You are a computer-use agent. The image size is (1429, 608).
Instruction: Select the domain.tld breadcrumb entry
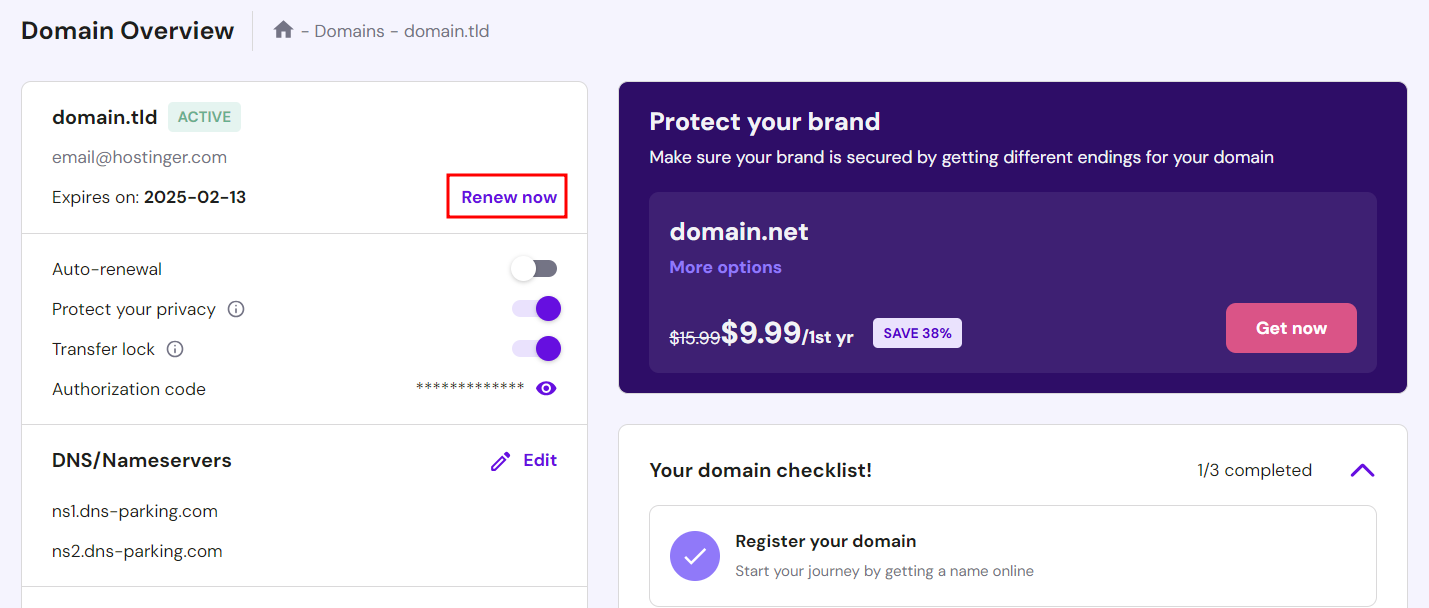click(x=446, y=31)
